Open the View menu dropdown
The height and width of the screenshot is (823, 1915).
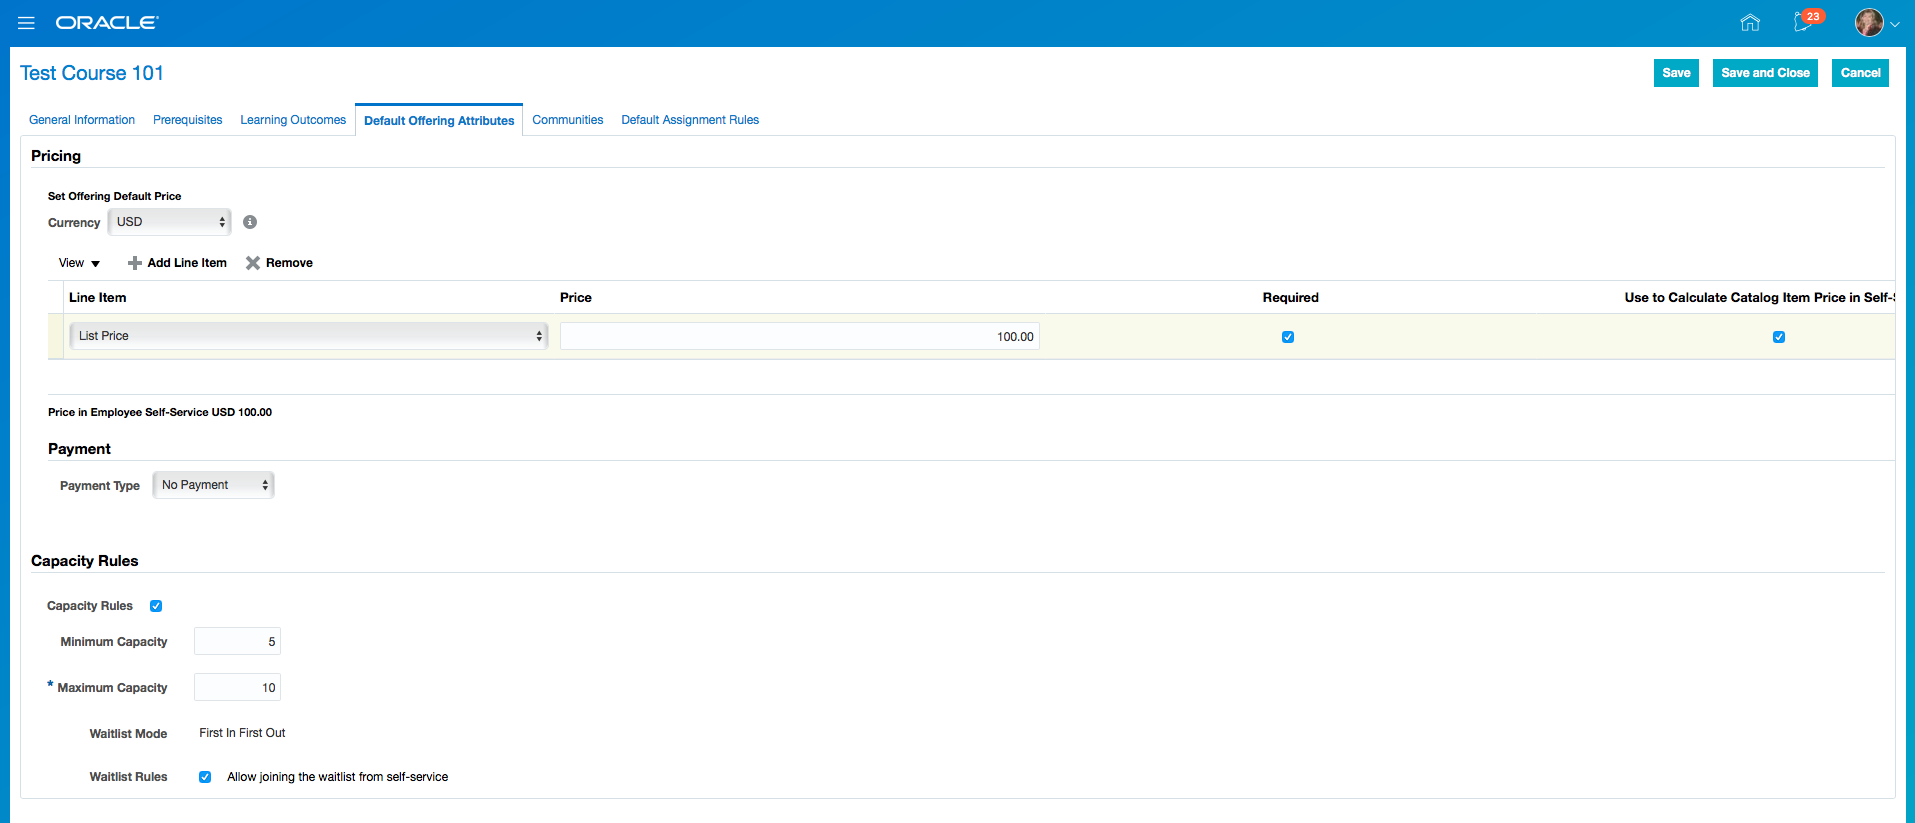tap(79, 263)
